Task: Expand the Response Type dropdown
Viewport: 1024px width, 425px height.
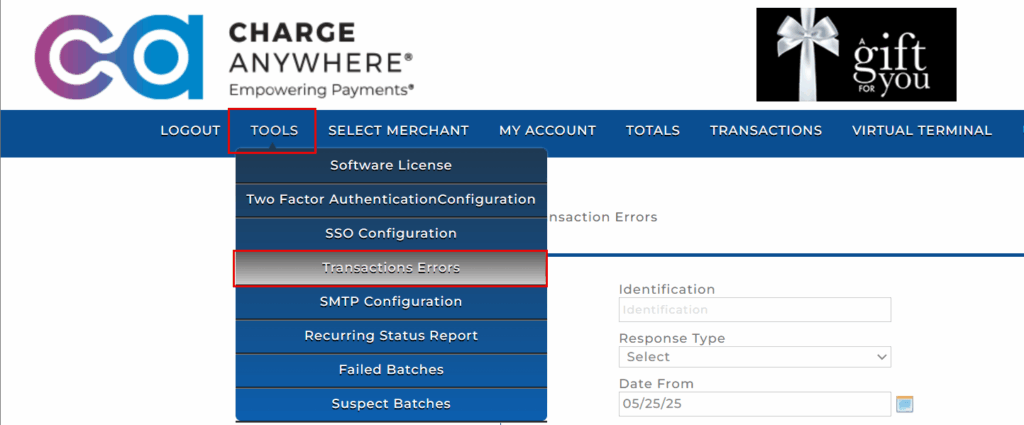Action: click(x=754, y=357)
